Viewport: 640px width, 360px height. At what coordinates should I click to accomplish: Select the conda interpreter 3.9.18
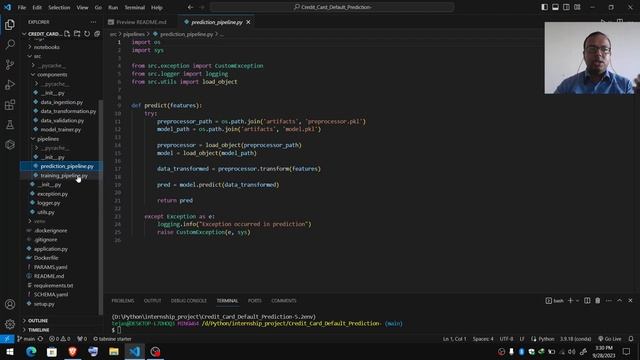click(576, 339)
